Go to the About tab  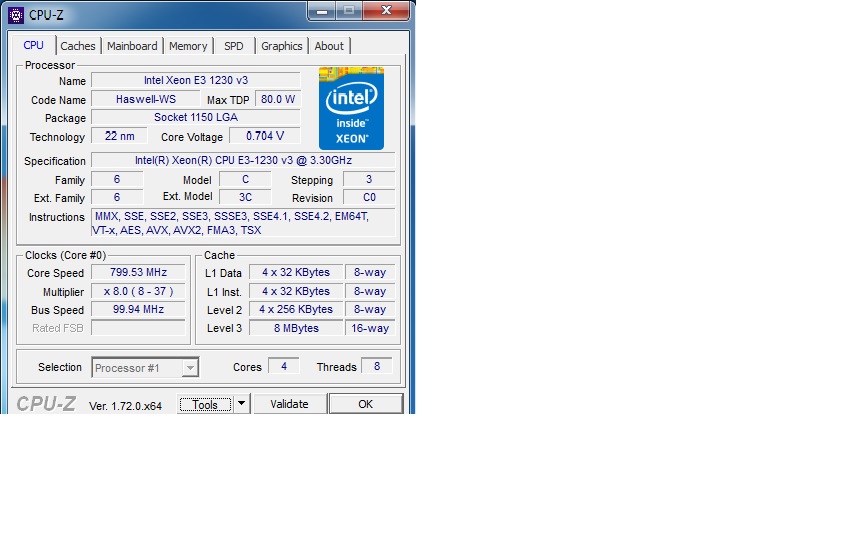pos(329,46)
